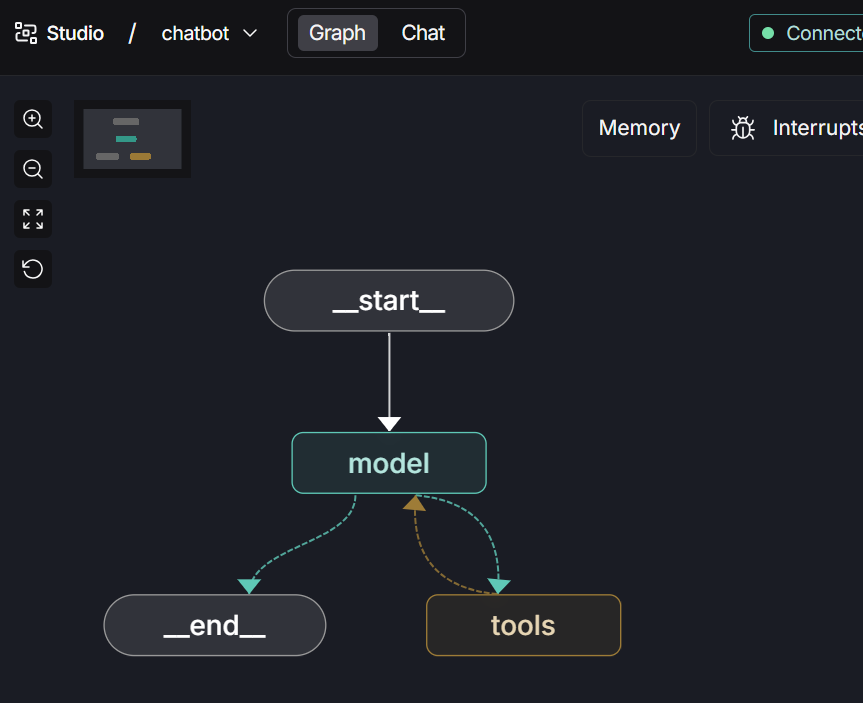Fit the graph to view
Viewport: 863px width, 703px height.
33,219
